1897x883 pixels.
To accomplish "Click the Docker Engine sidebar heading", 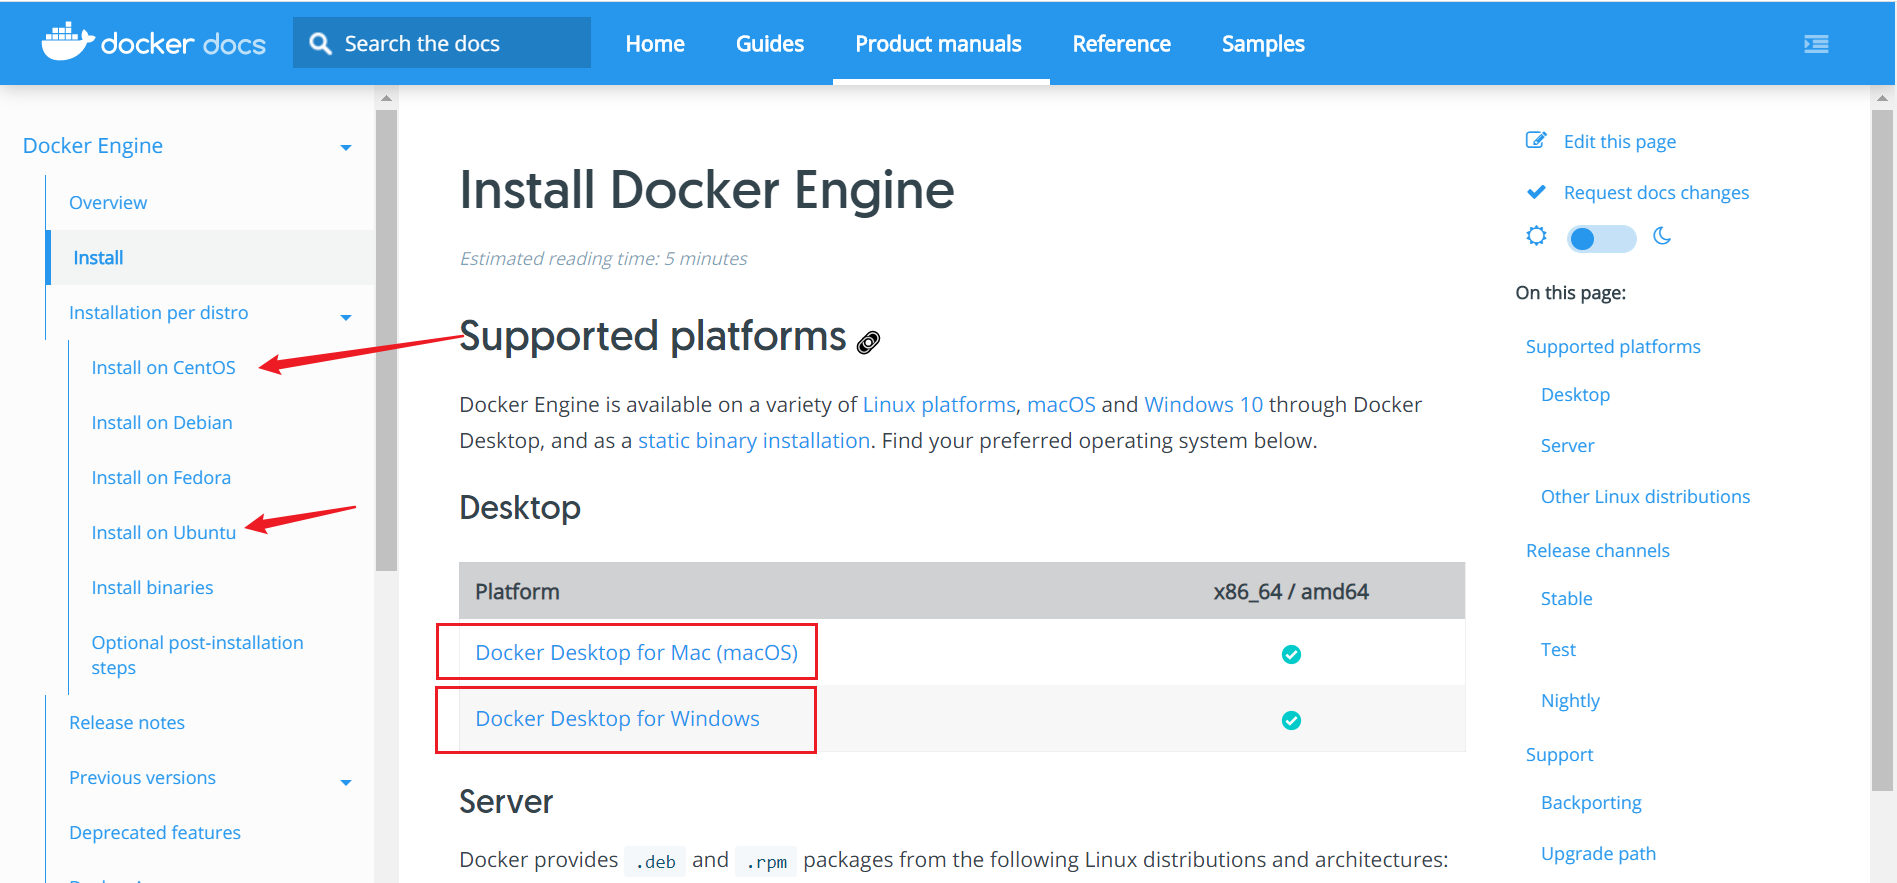I will (x=93, y=146).
